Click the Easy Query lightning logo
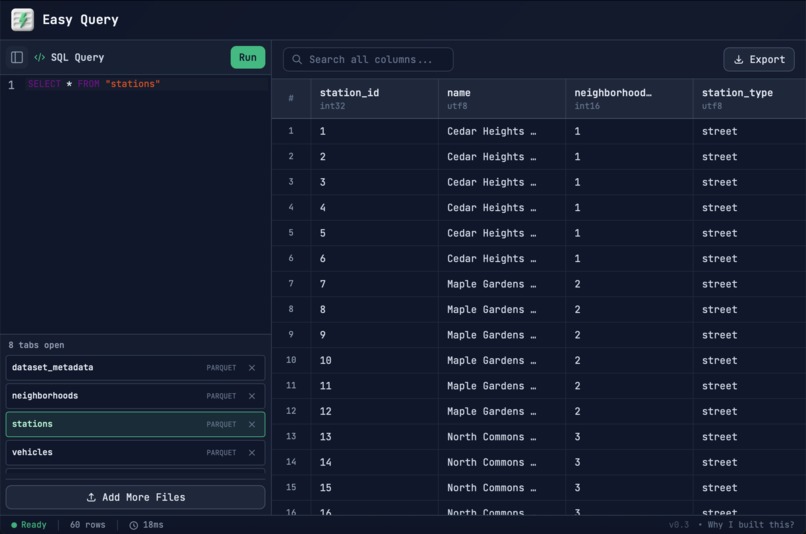 (x=22, y=20)
